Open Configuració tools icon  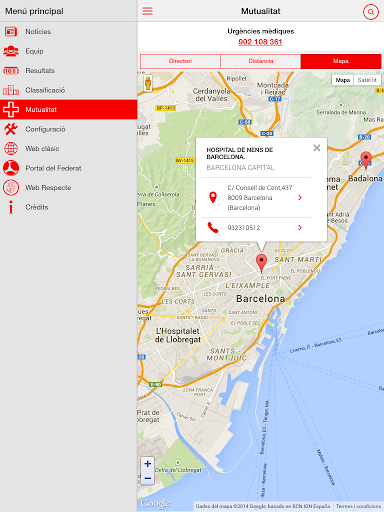tap(11, 129)
